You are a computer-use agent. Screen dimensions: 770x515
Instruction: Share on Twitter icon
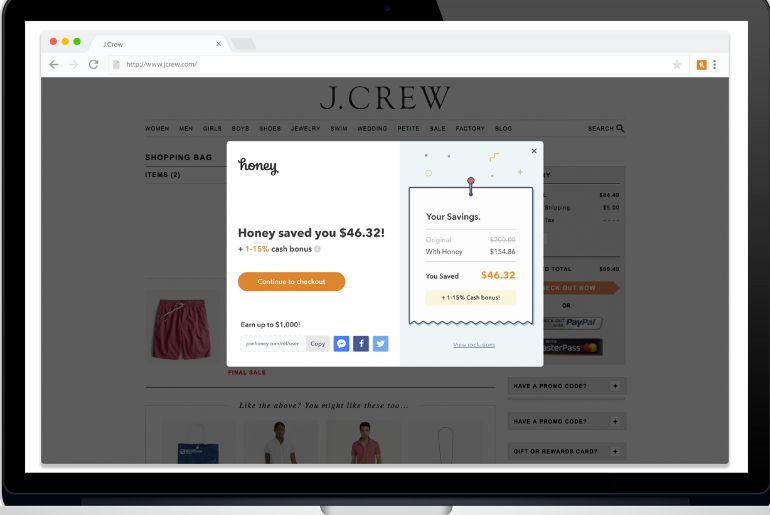coord(381,344)
